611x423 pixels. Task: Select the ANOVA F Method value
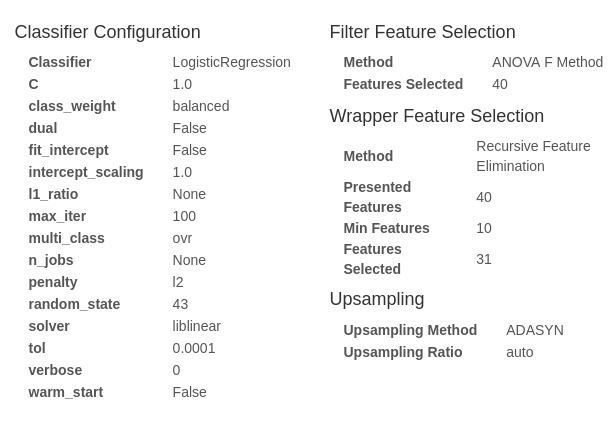(x=547, y=62)
